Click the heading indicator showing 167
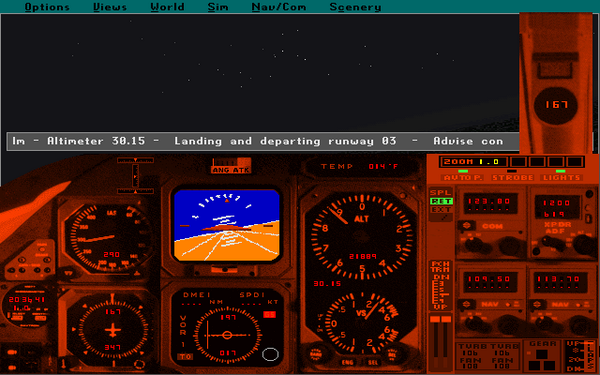 point(112,330)
